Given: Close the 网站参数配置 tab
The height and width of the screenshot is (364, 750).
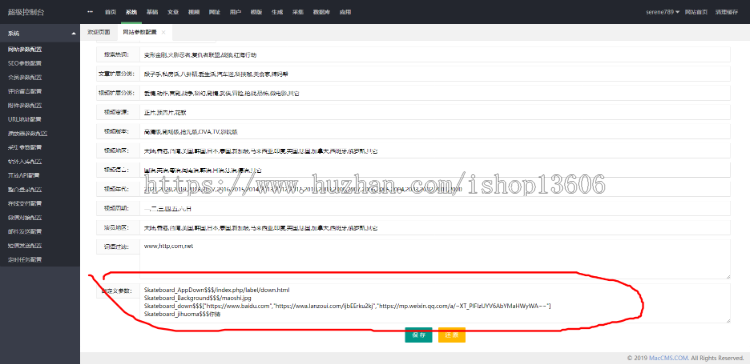Looking at the screenshot, I should 163,33.
